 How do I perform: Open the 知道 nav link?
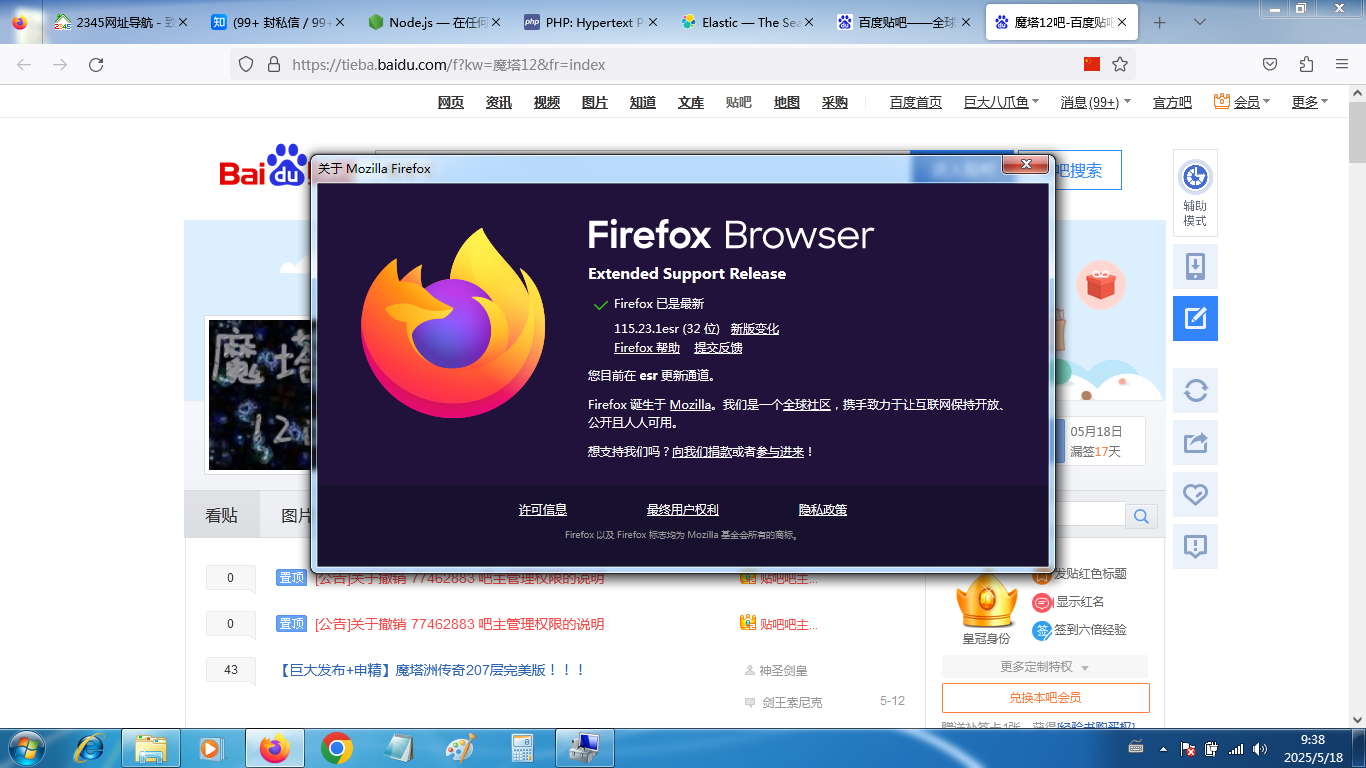[643, 102]
